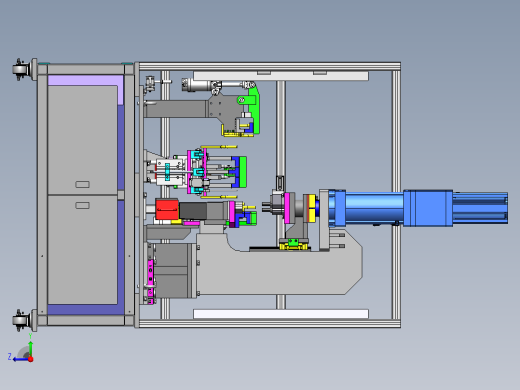Image resolution: width=520 pixels, height=390 pixels.
Task: Select the large blue electric cylinder actuator
Action: click(418, 208)
